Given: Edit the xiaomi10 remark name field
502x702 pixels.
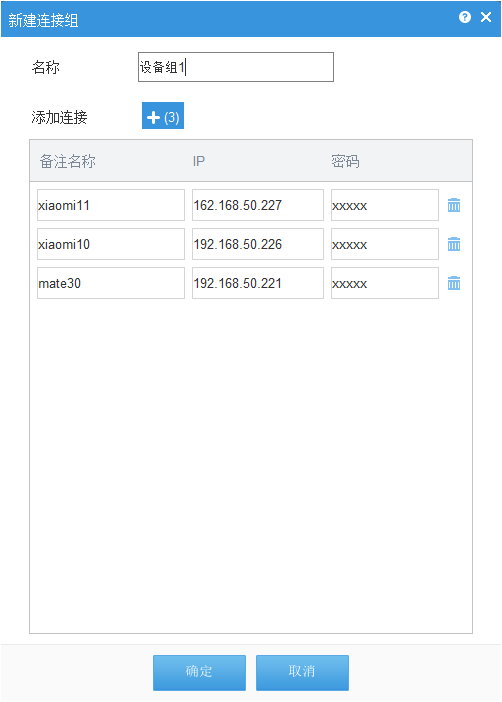Looking at the screenshot, I should [111, 244].
